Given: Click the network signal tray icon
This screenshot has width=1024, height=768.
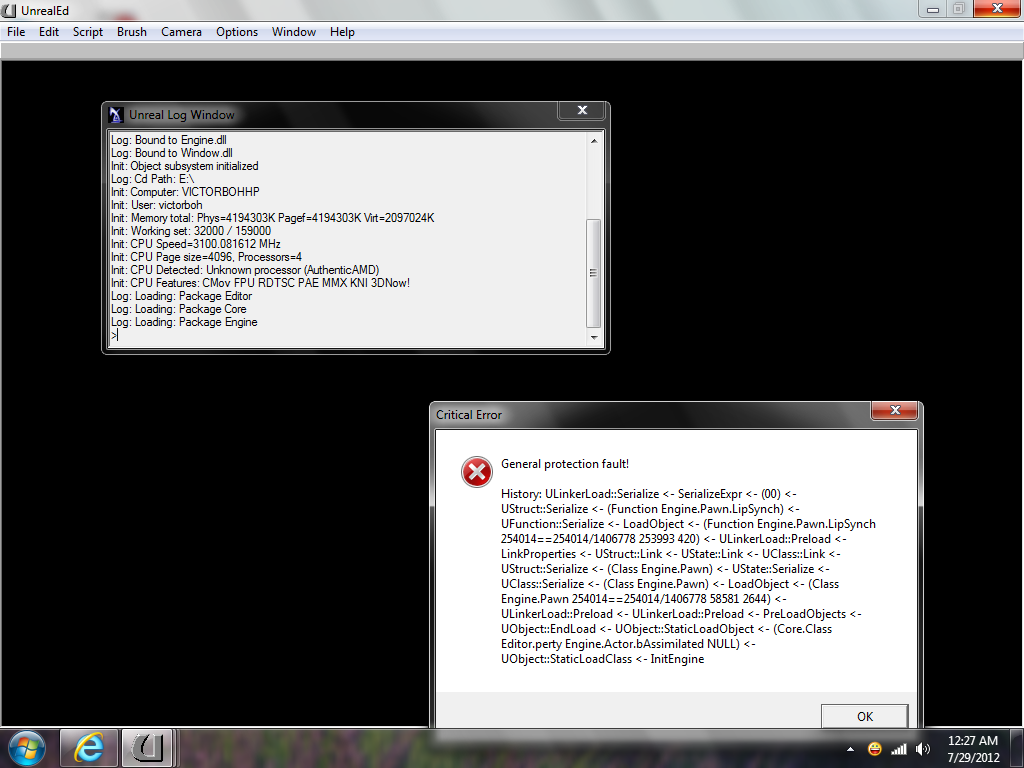Looking at the screenshot, I should coord(899,749).
